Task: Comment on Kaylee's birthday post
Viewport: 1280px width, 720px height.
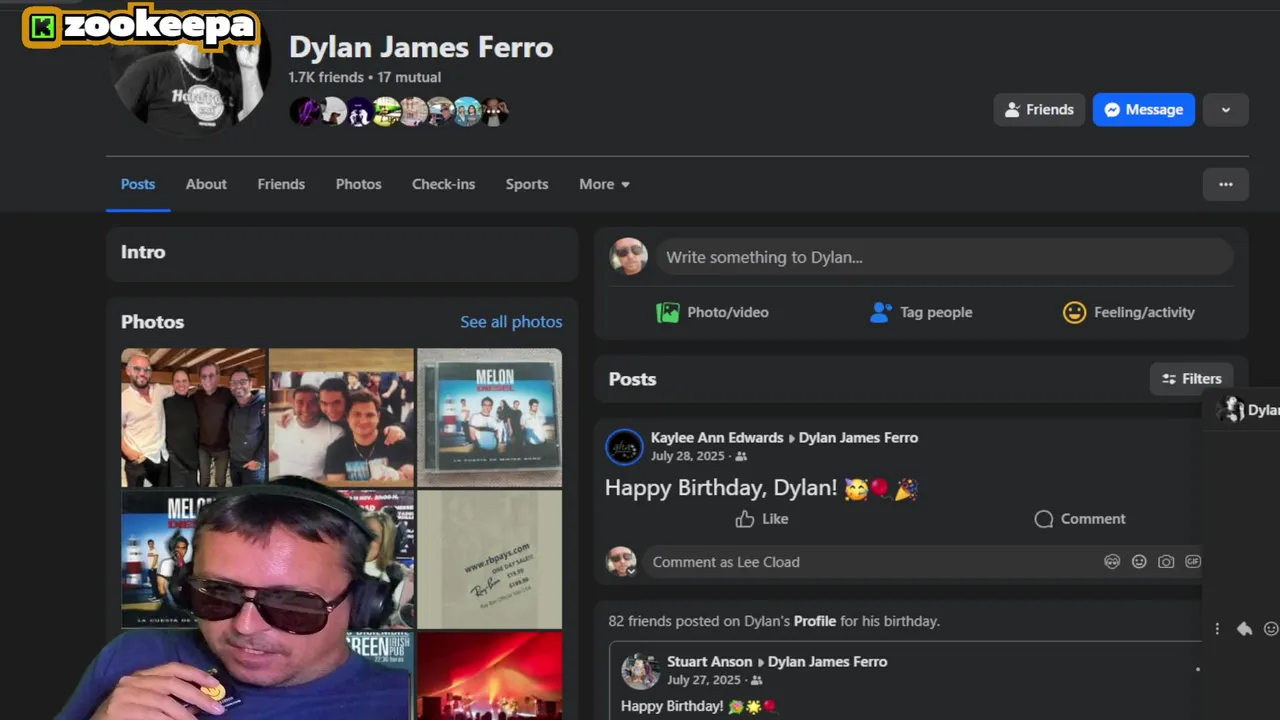Action: coord(1080,519)
